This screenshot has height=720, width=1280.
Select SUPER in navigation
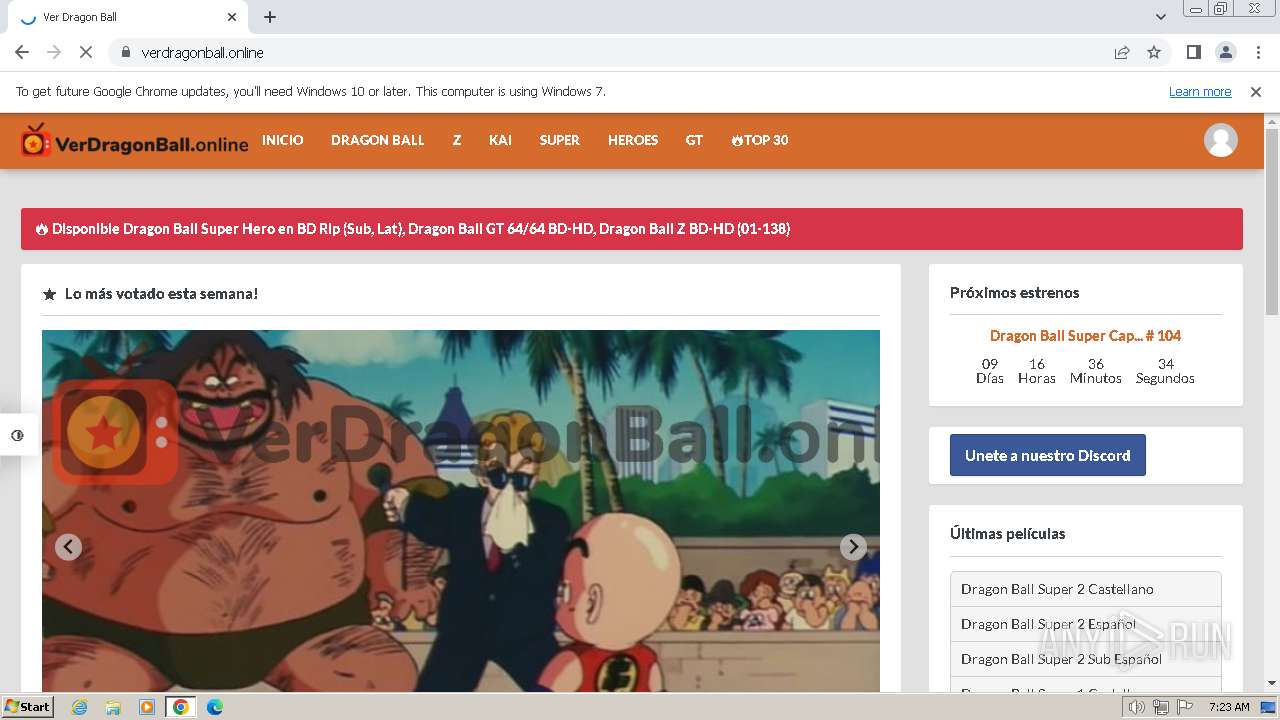tap(560, 140)
